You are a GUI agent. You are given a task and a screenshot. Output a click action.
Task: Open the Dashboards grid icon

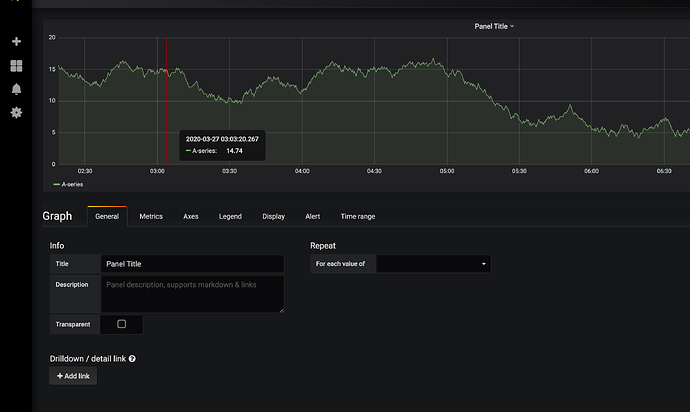(x=16, y=66)
